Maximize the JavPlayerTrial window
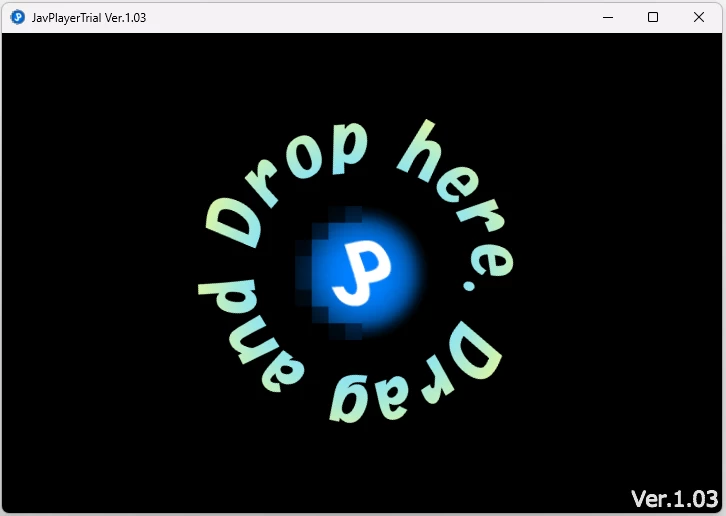Image resolution: width=726 pixels, height=516 pixels. point(653,17)
